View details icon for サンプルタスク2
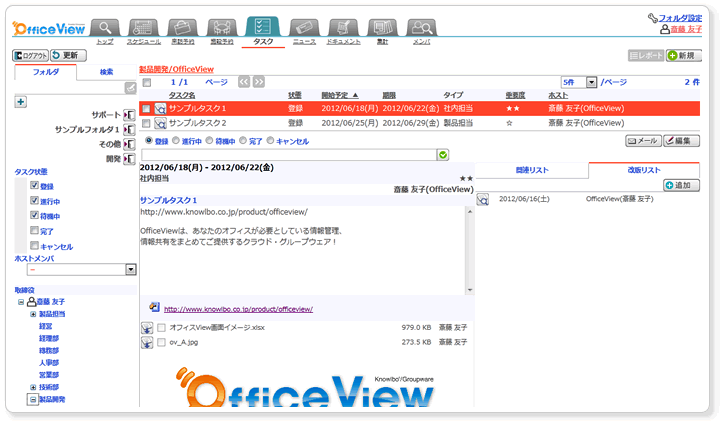This screenshot has height=424, width=720. point(160,123)
